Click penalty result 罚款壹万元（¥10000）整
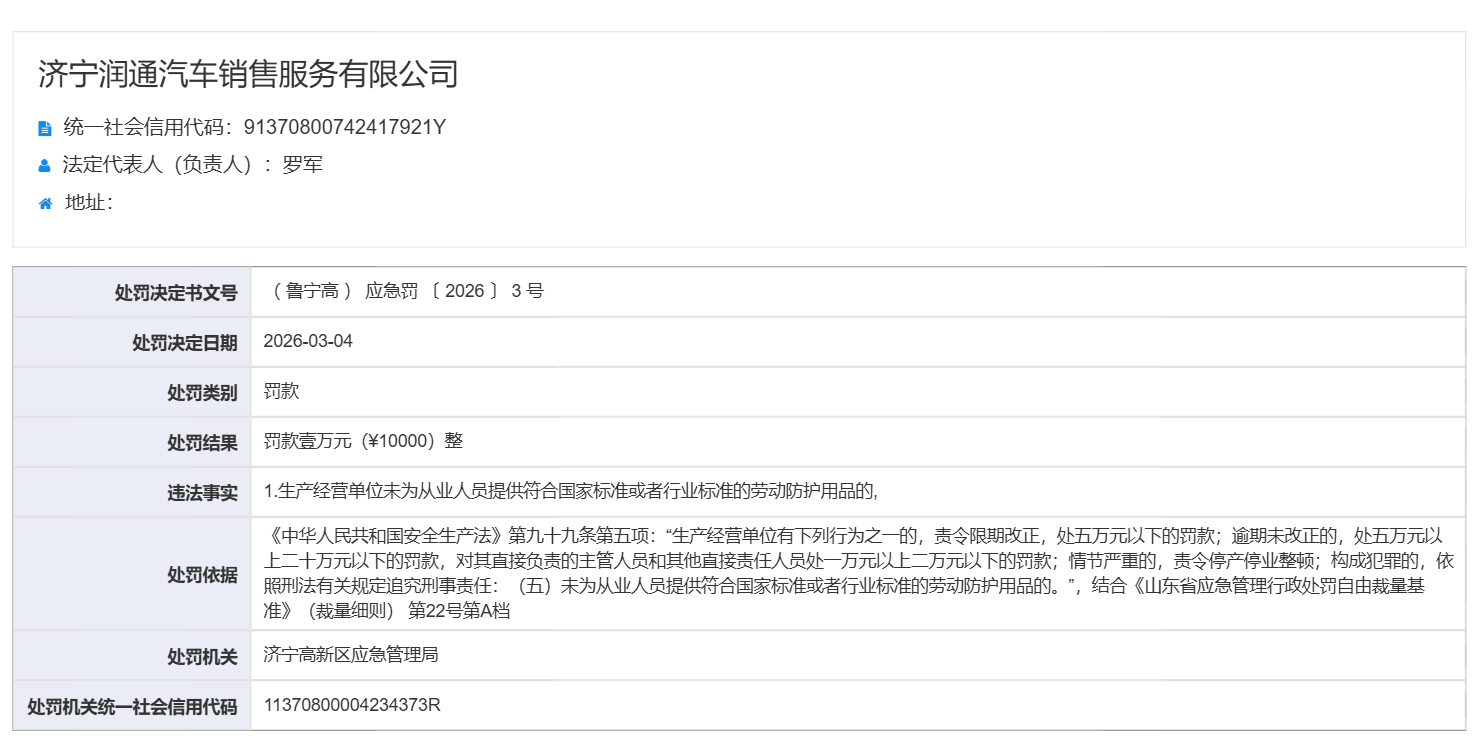Viewport: 1478px width, 743px height. click(363, 441)
